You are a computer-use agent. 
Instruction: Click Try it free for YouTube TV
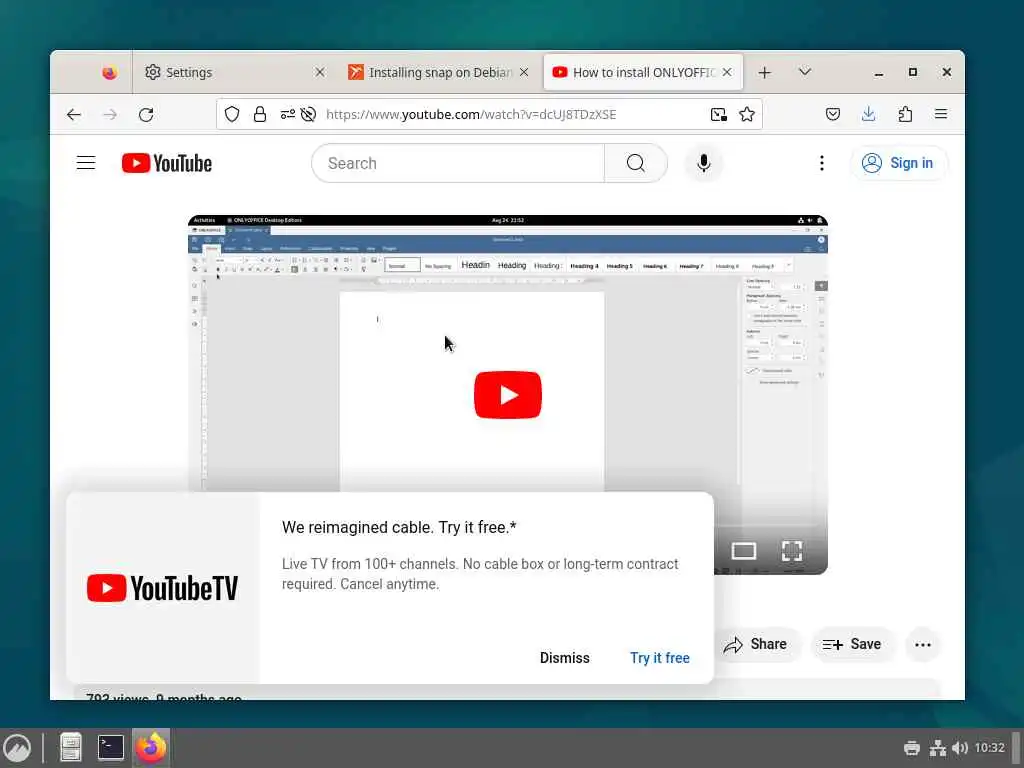tap(660, 658)
